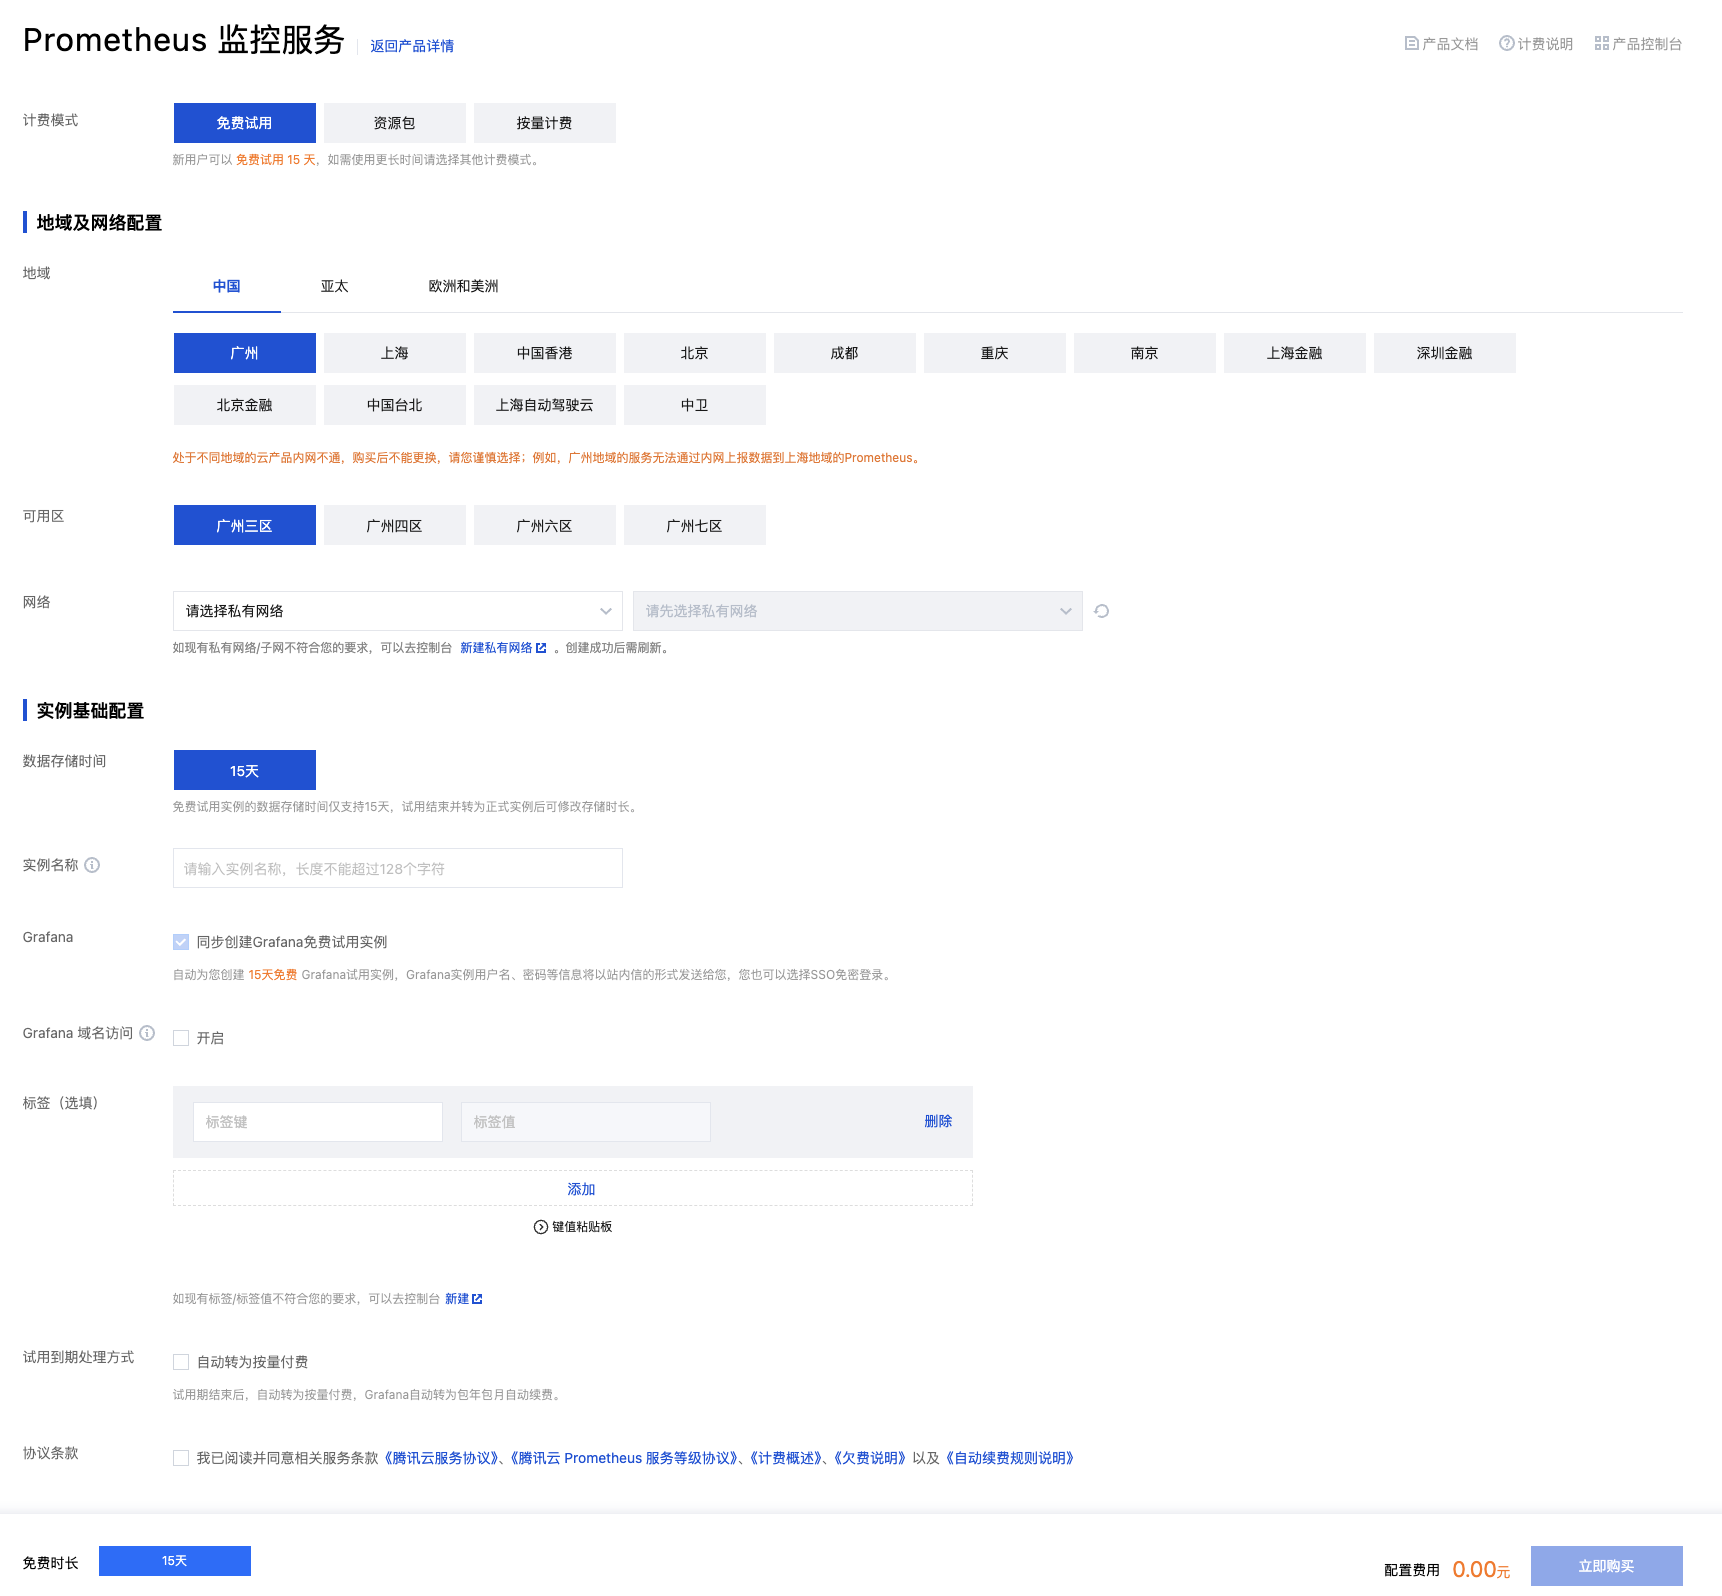Click the info icon beside 实例名称

pos(92,865)
